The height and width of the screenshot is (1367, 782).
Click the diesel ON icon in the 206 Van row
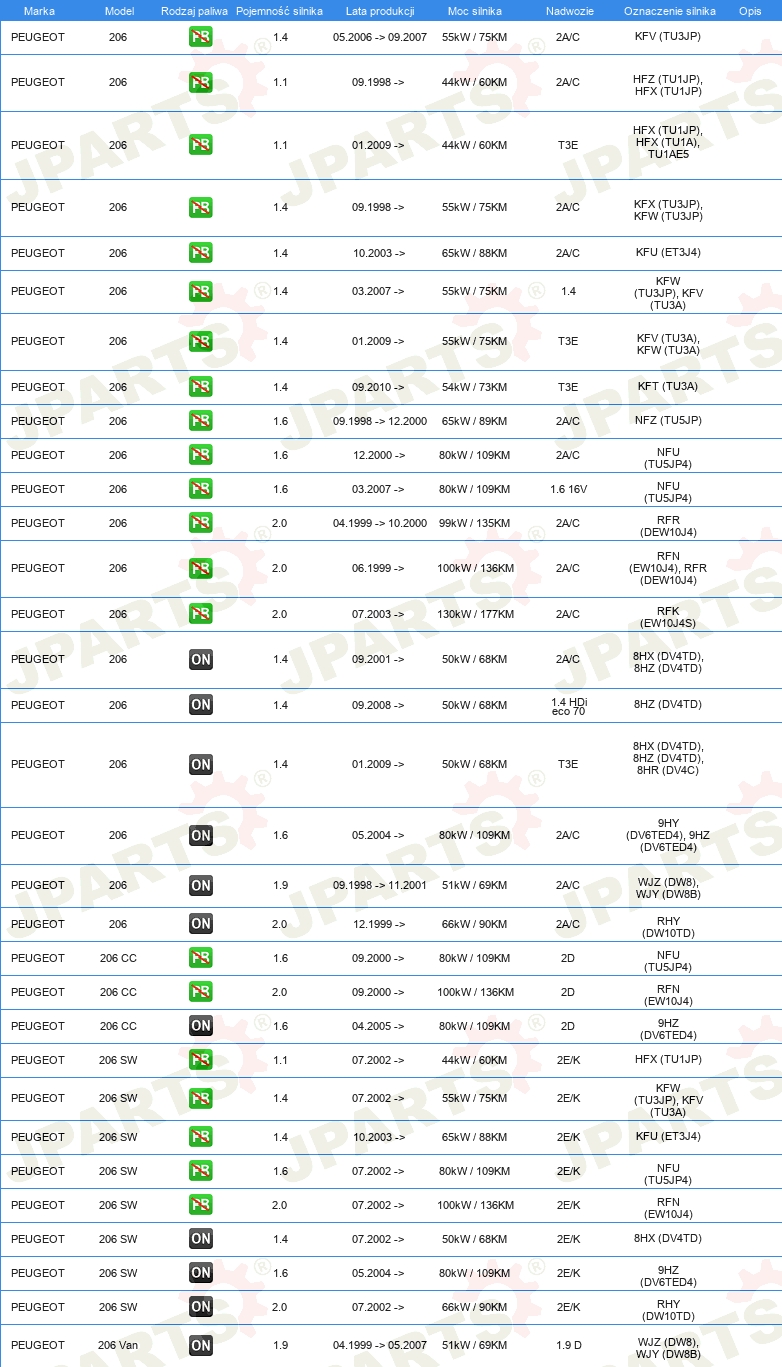[201, 1345]
